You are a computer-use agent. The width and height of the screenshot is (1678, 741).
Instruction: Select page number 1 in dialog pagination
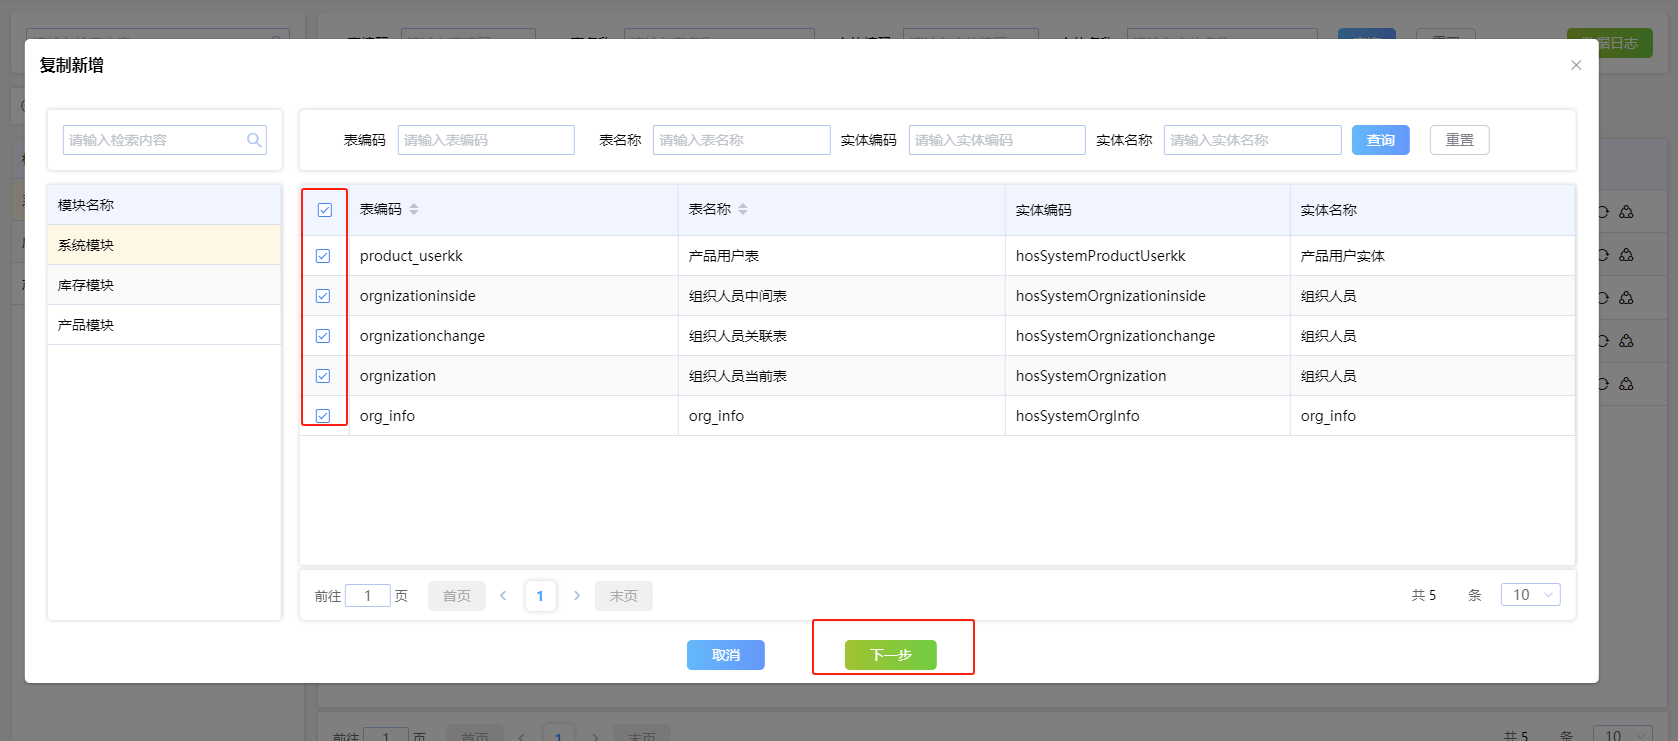click(x=540, y=596)
